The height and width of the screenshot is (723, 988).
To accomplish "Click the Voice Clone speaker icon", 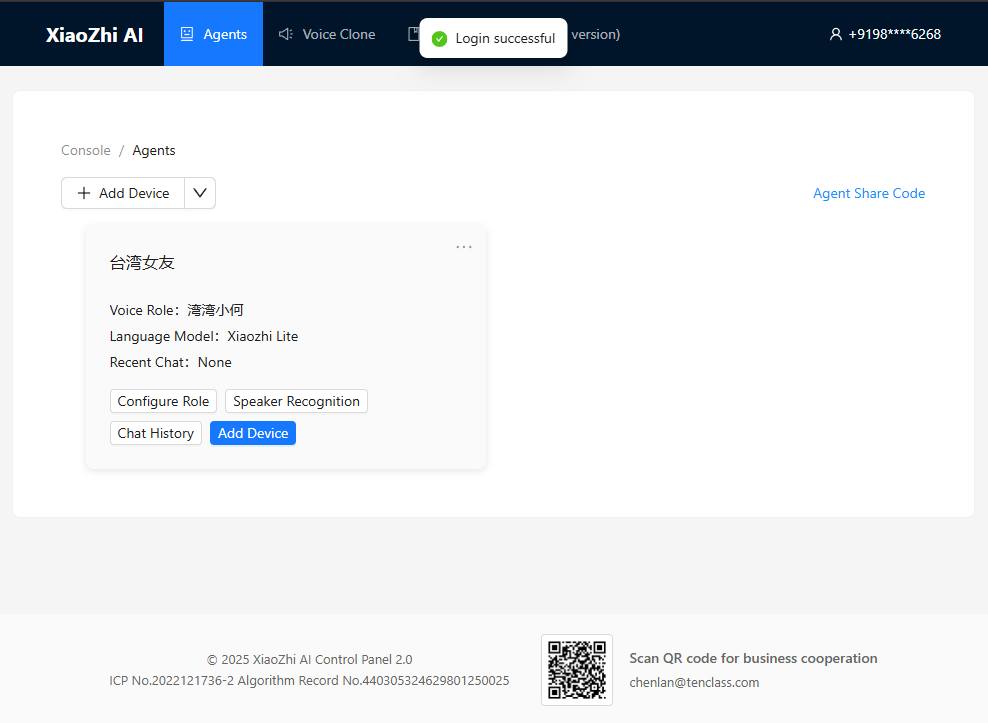I will point(285,34).
